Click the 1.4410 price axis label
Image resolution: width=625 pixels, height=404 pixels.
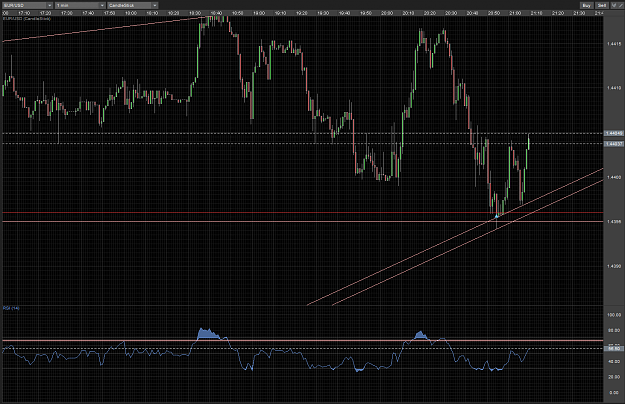[x=614, y=88]
